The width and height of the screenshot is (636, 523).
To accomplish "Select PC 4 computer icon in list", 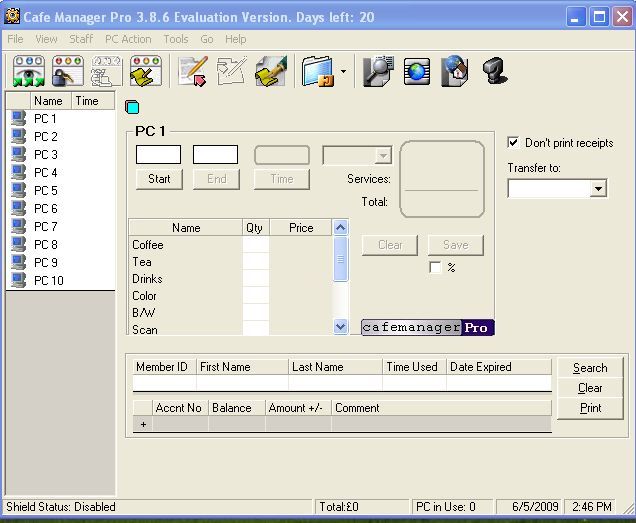I will 18,172.
